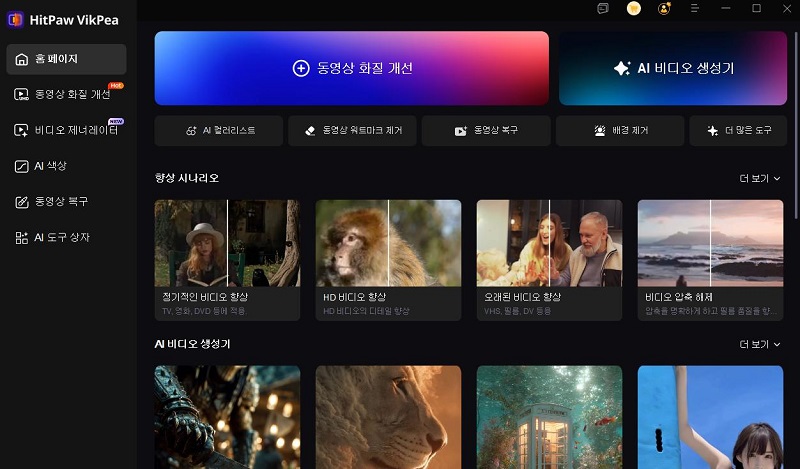Click the large 동영상 화질 개선 banner
This screenshot has width=800, height=469.
tap(351, 68)
